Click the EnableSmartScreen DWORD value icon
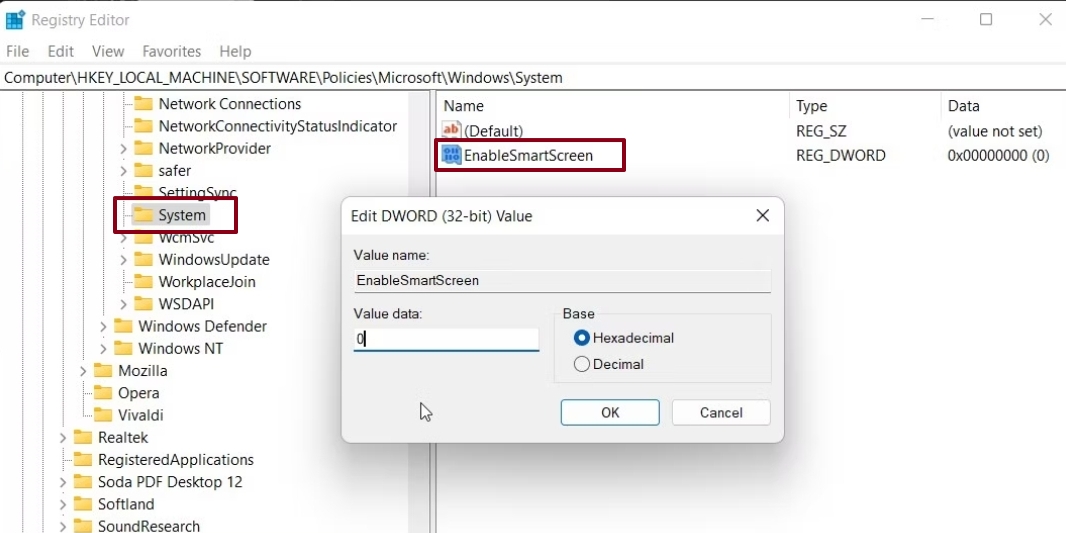The height and width of the screenshot is (533, 1066). pos(452,155)
